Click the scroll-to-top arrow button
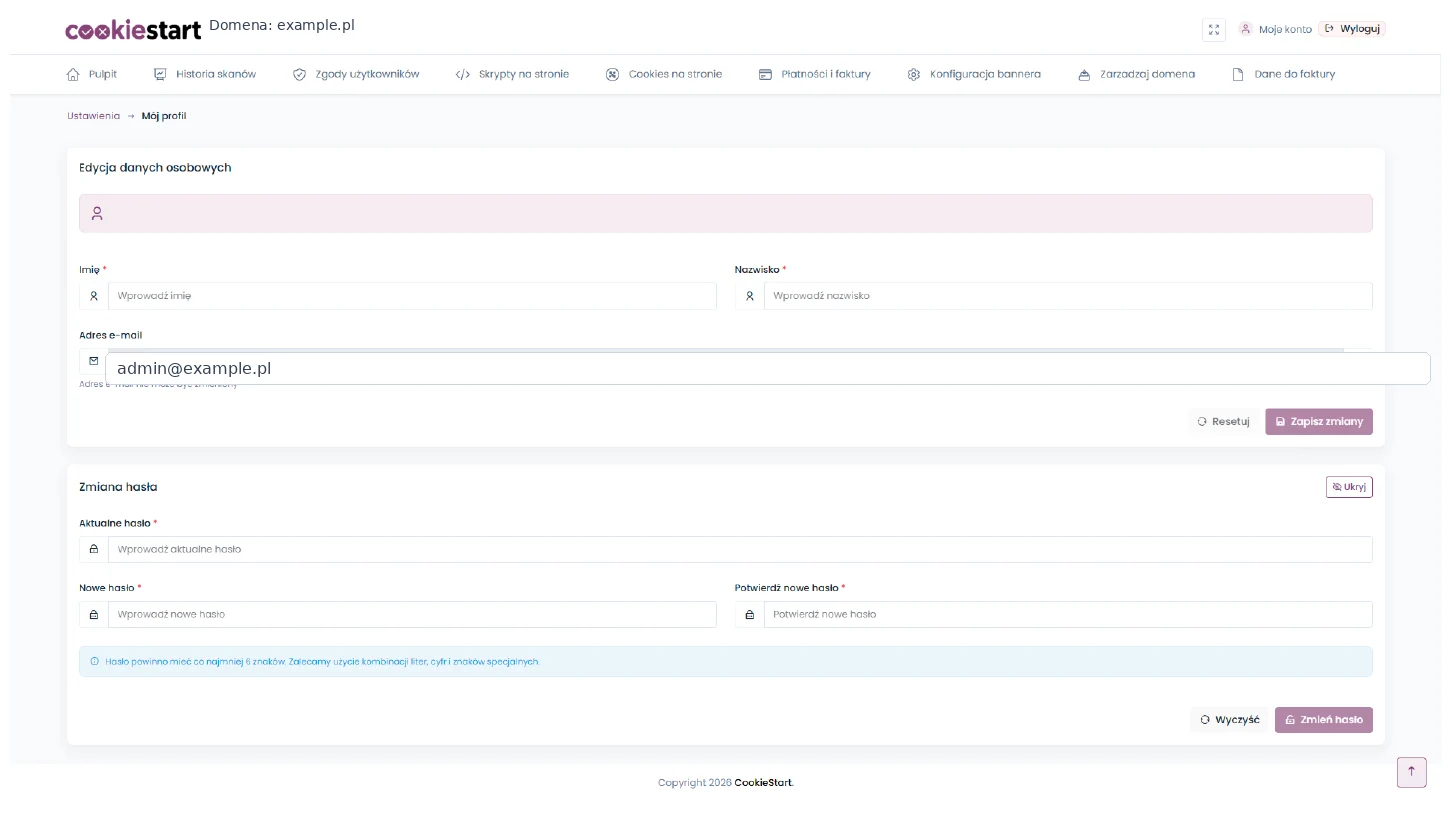This screenshot has height=815, width=1450. 1412,772
